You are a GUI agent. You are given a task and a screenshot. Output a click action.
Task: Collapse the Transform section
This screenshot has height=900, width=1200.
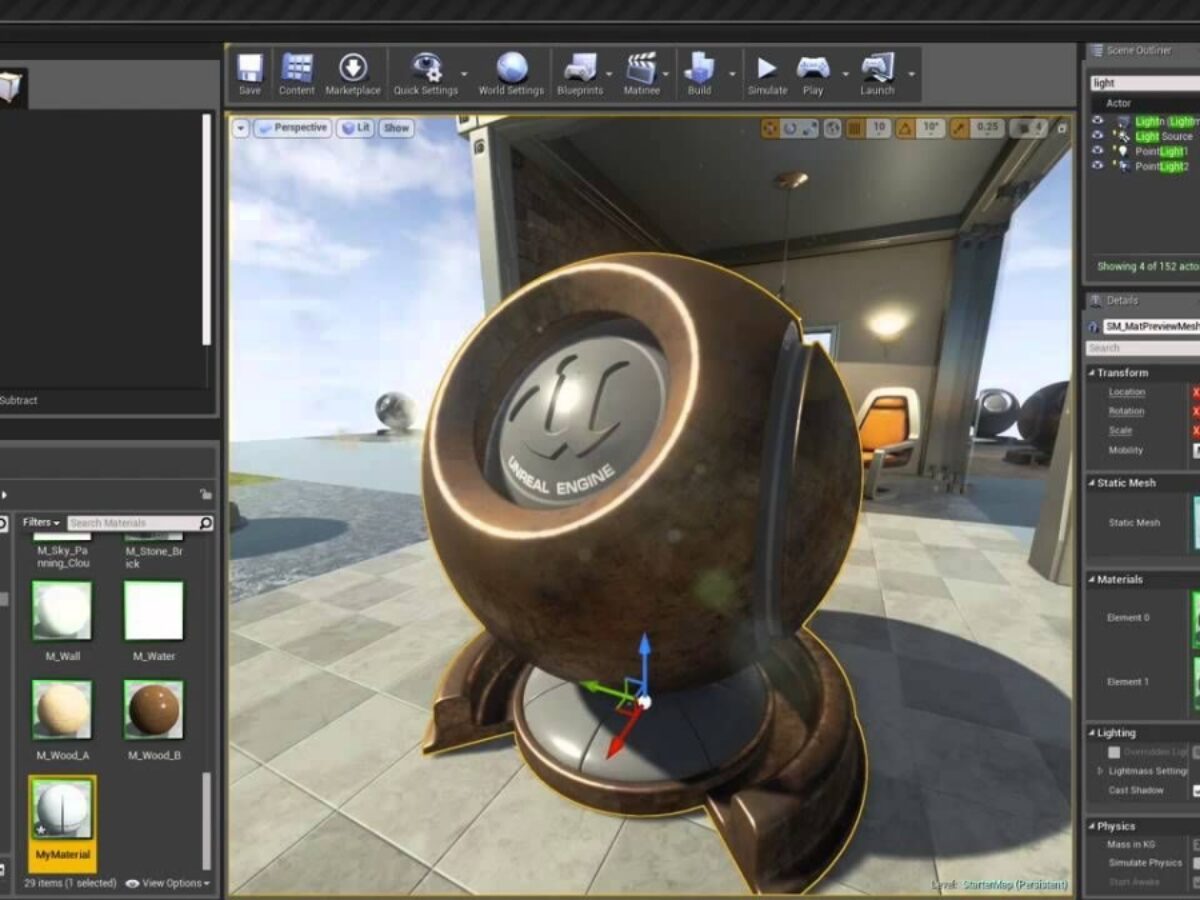pos(1092,373)
